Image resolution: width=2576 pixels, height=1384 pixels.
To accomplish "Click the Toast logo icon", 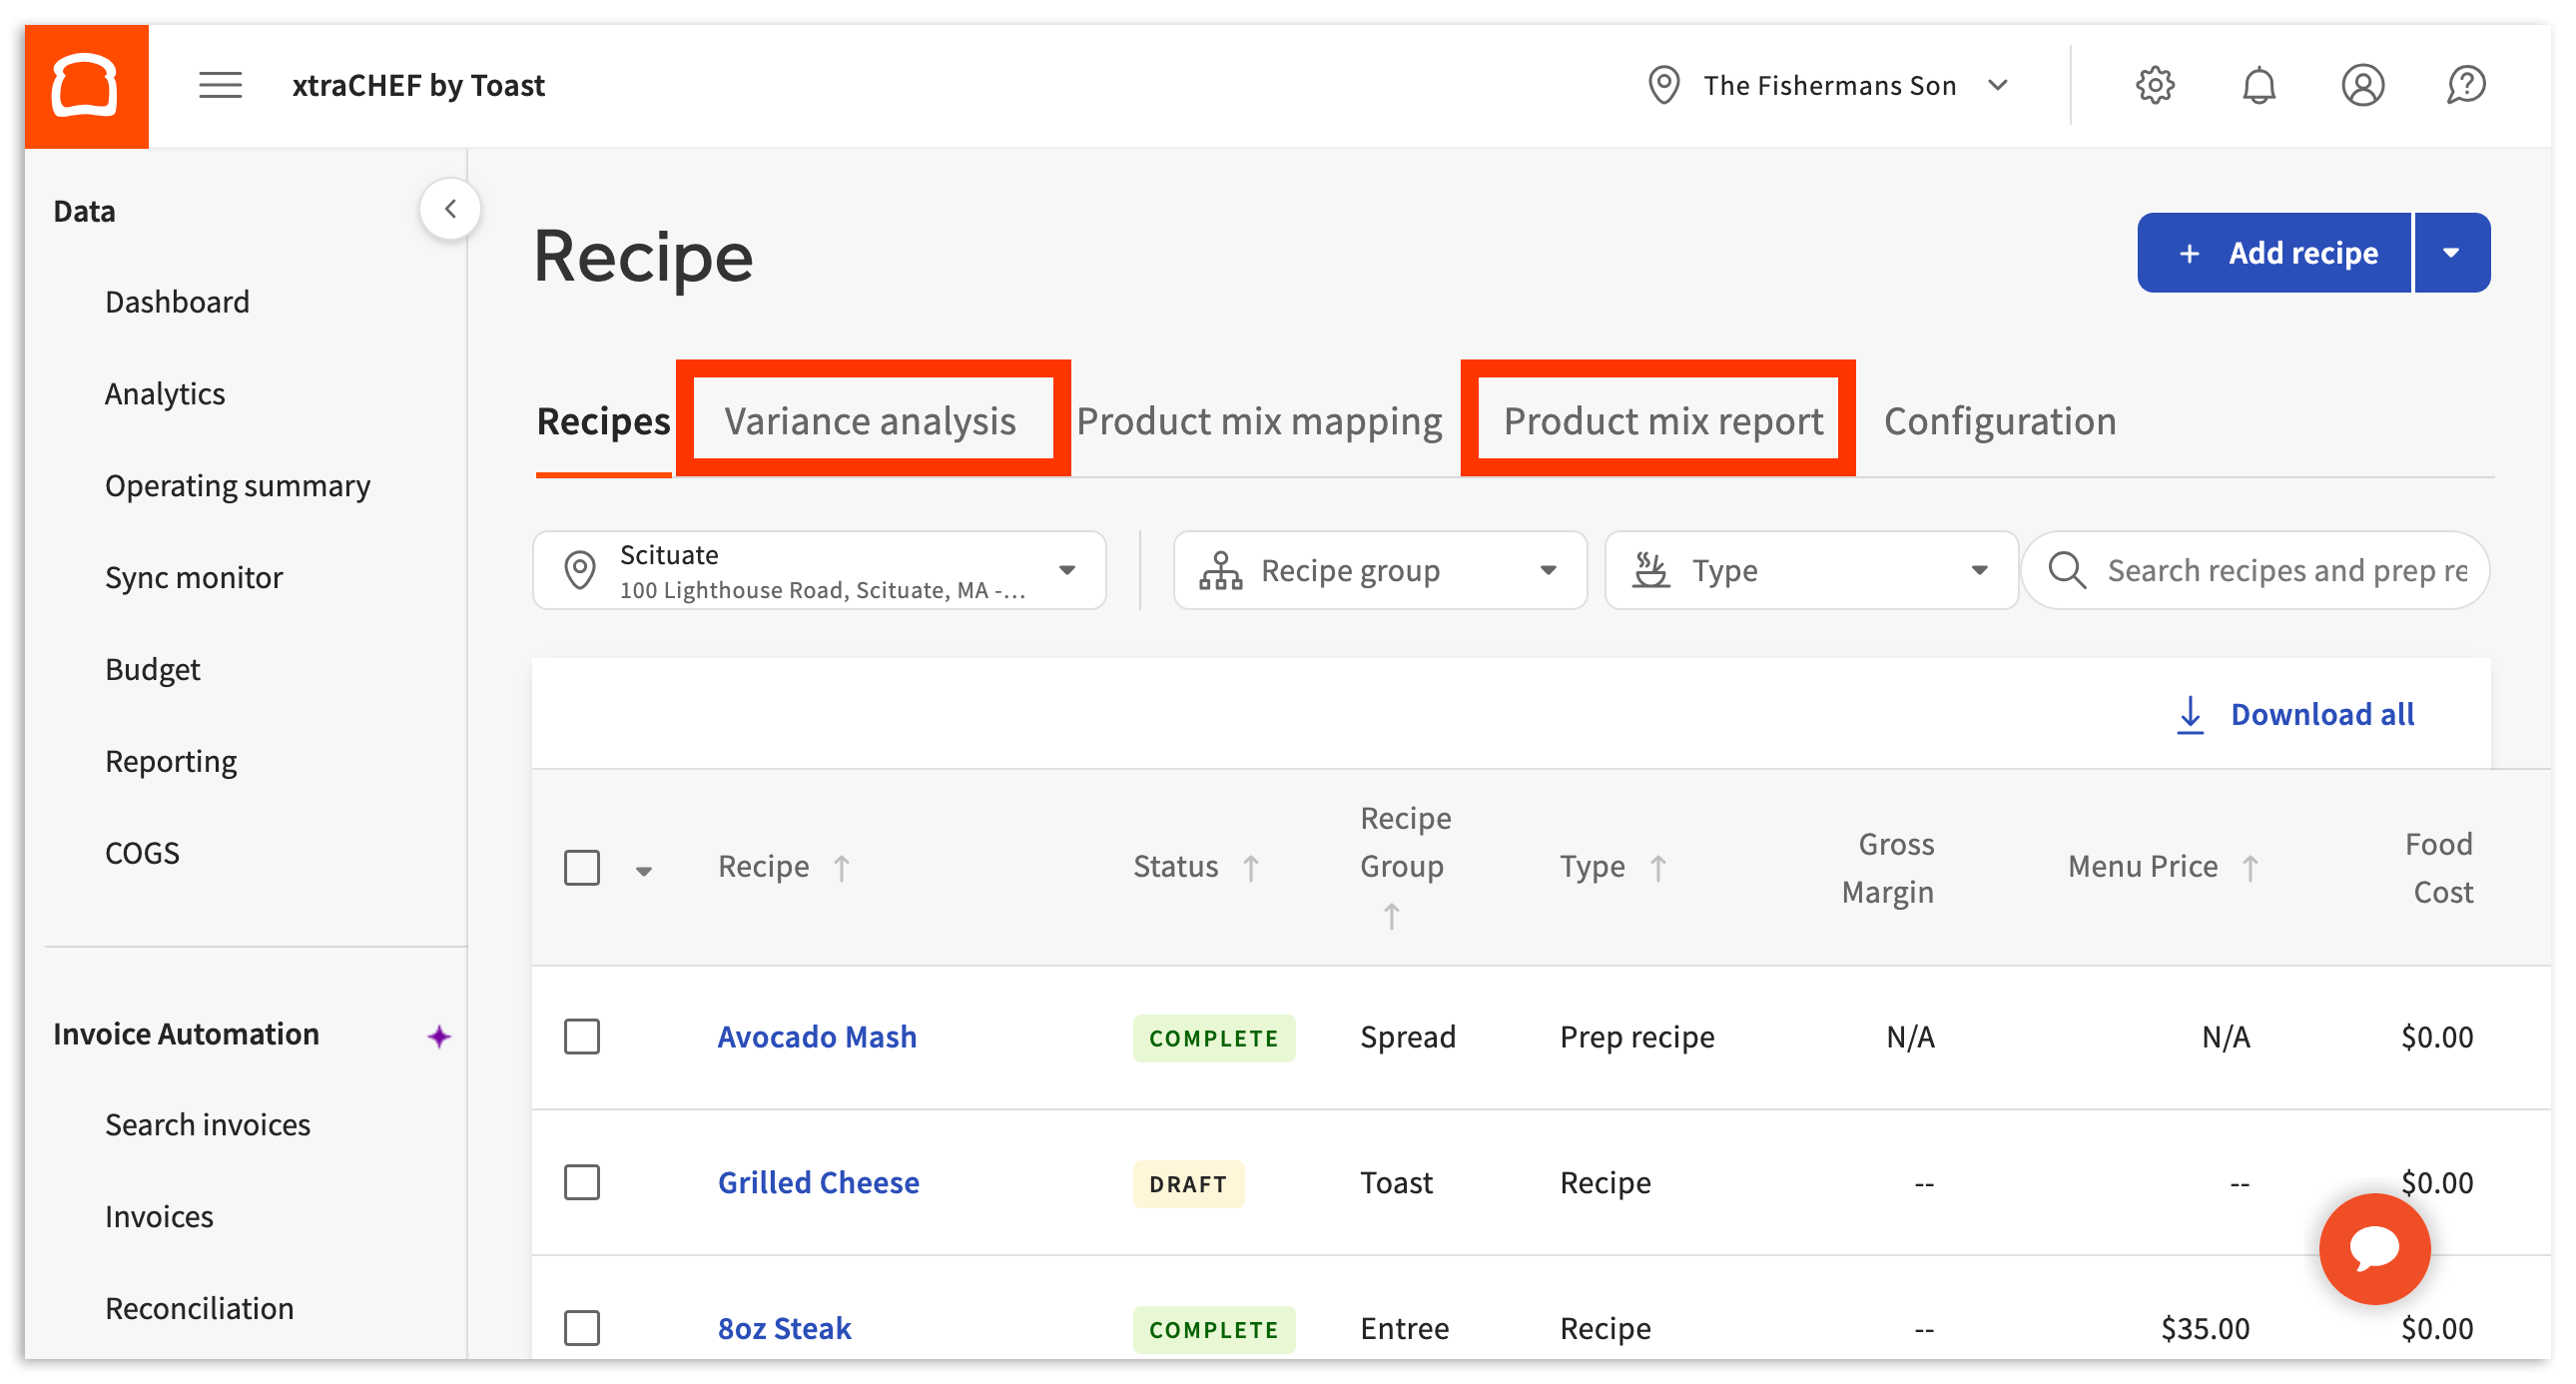I will (x=86, y=86).
